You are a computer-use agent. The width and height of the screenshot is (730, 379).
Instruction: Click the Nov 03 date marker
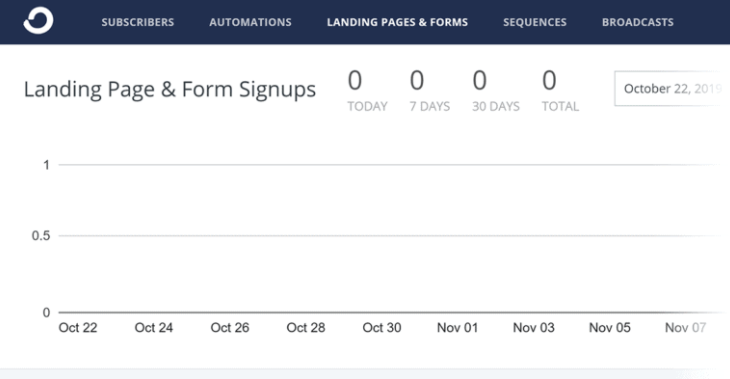[534, 328]
